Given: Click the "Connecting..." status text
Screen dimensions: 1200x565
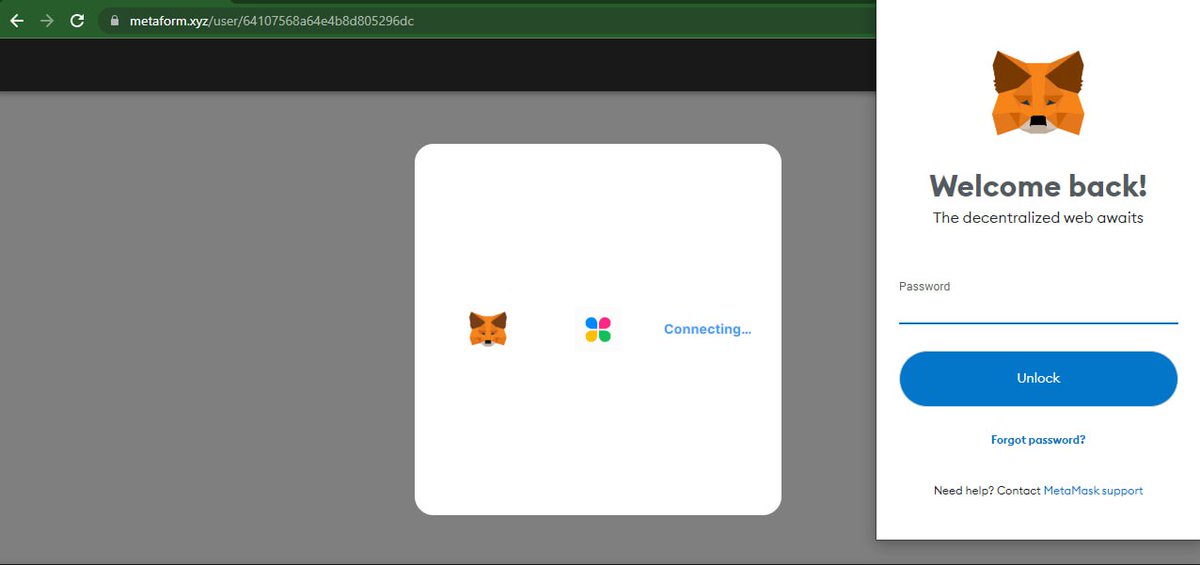Looking at the screenshot, I should pyautogui.click(x=707, y=329).
